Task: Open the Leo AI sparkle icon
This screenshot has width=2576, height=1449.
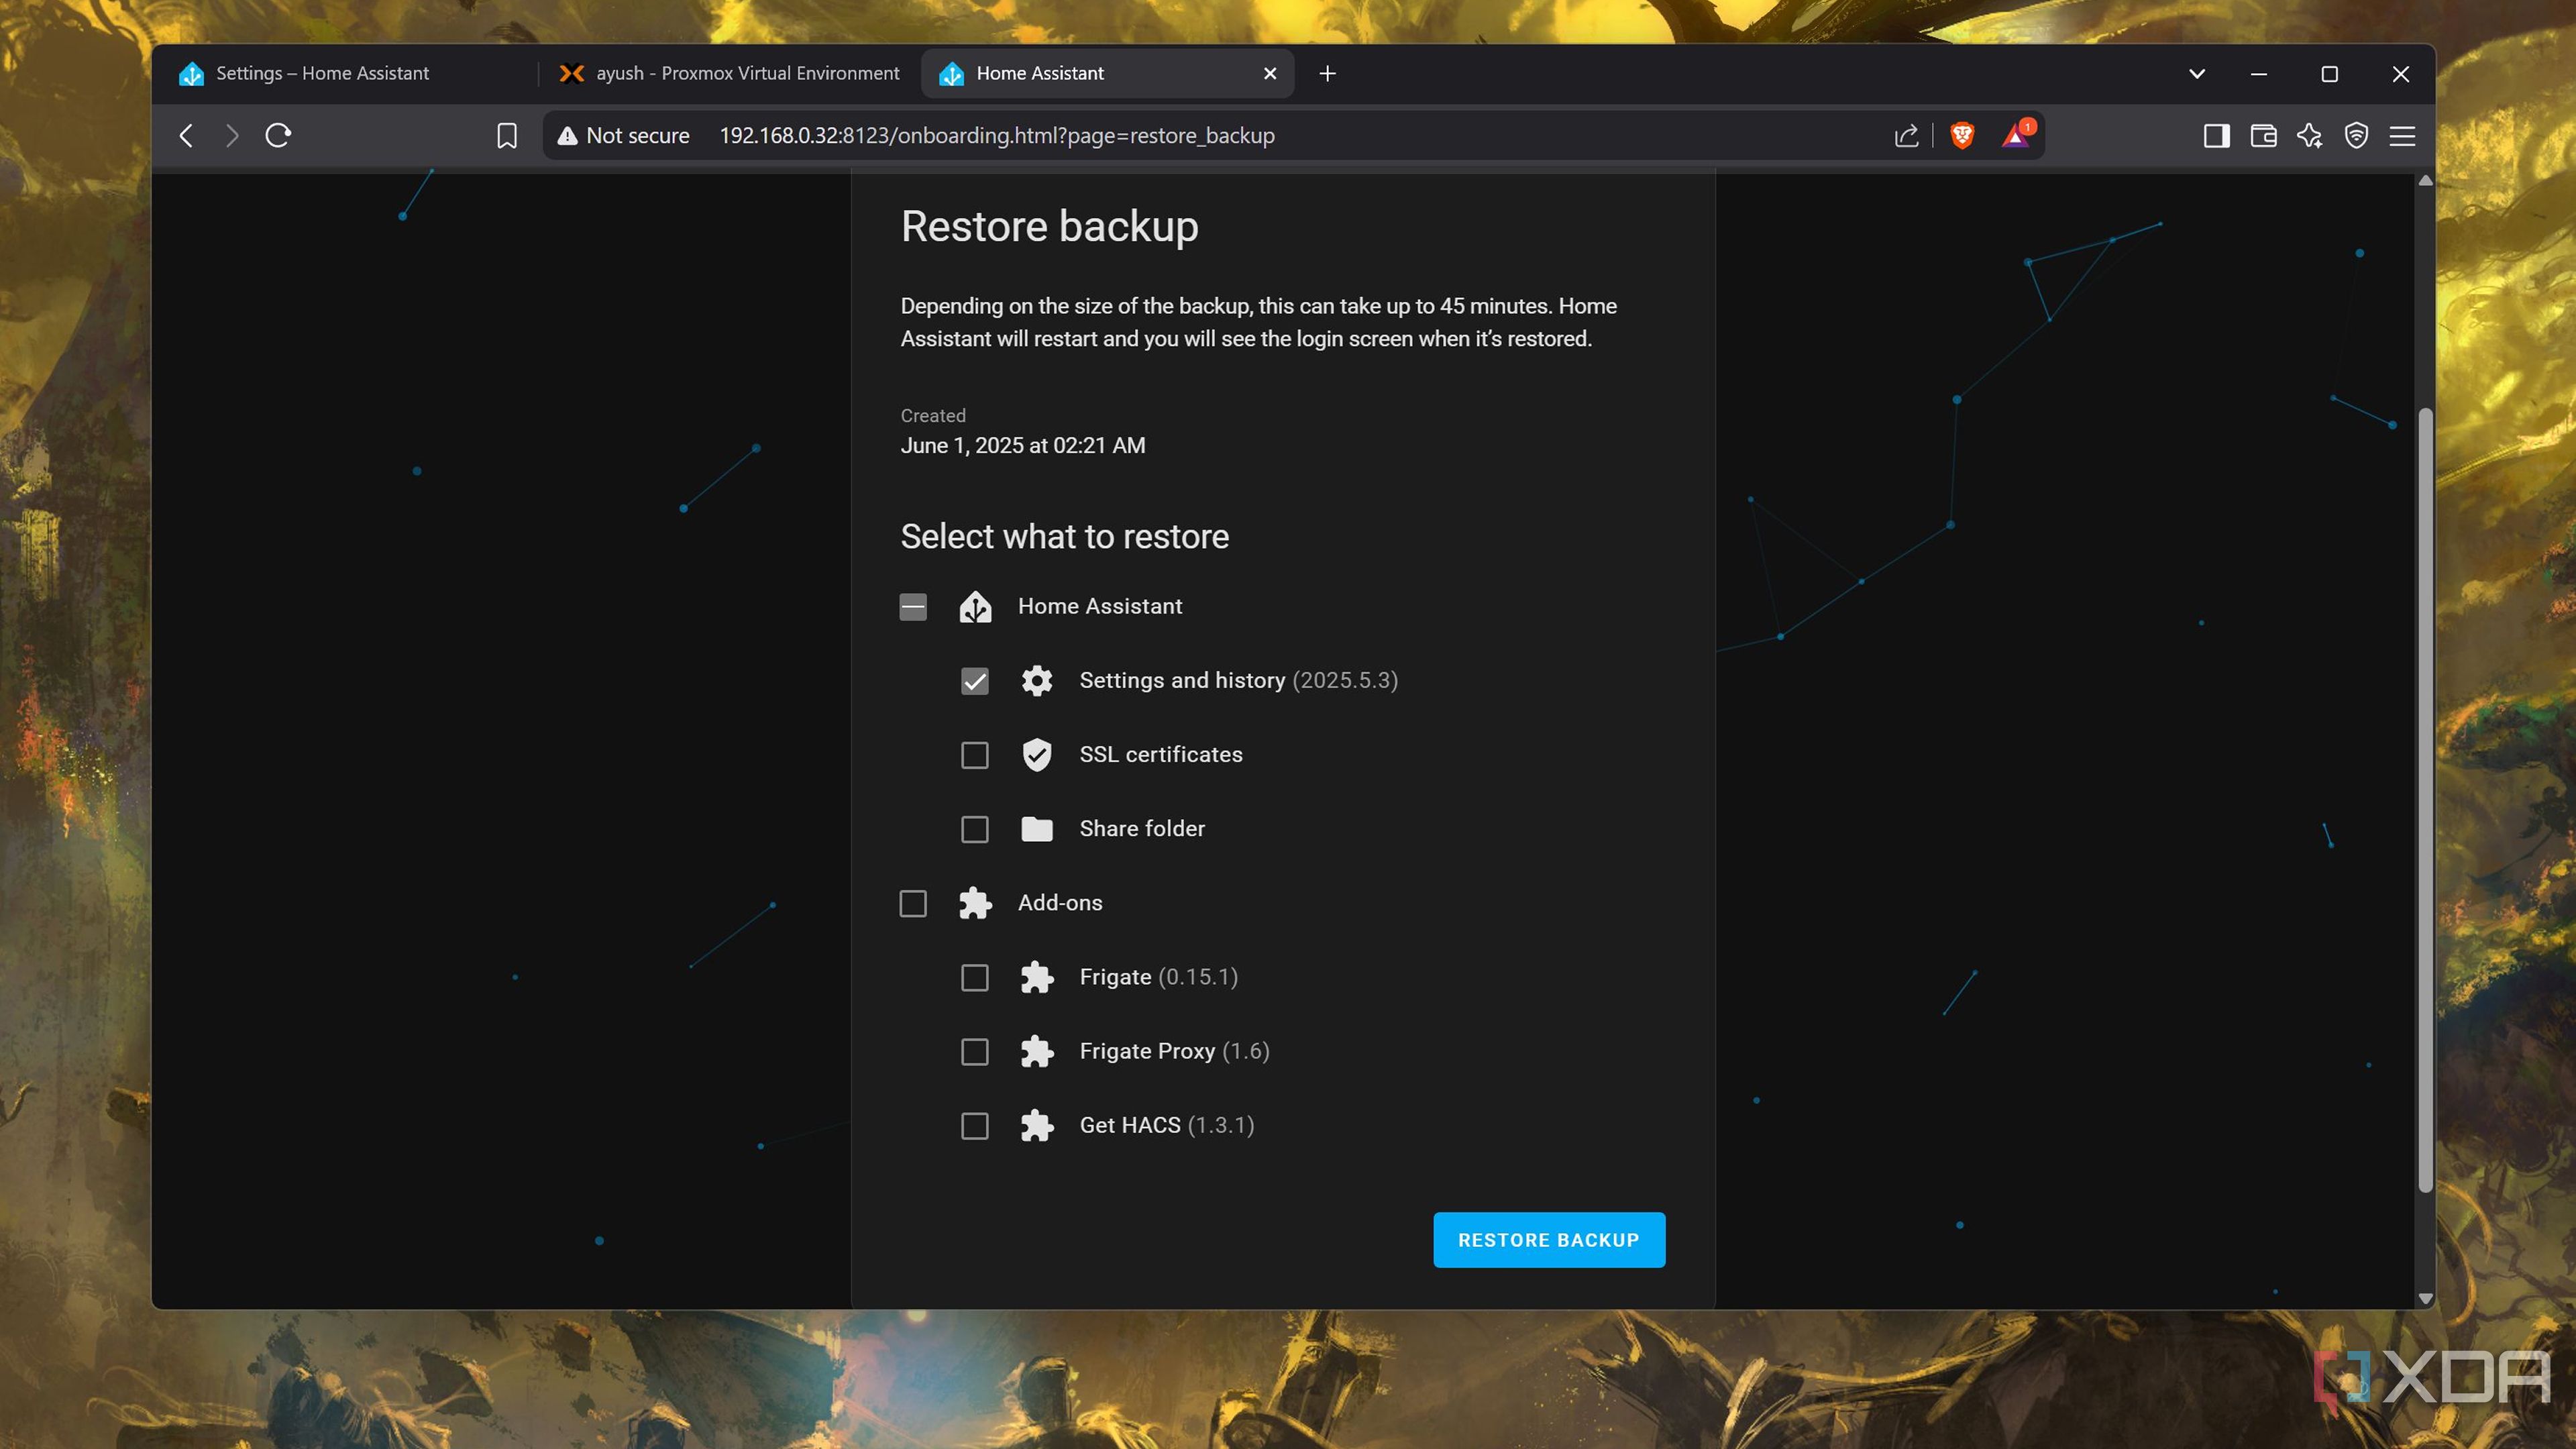Action: point(2310,136)
